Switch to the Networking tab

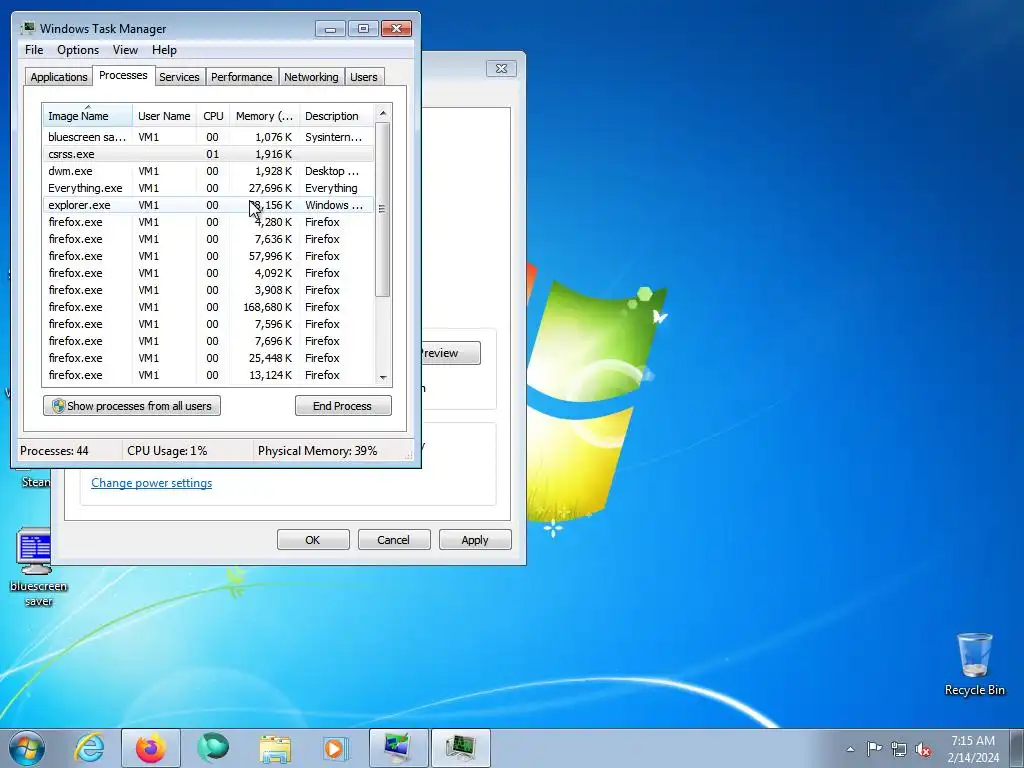point(311,77)
